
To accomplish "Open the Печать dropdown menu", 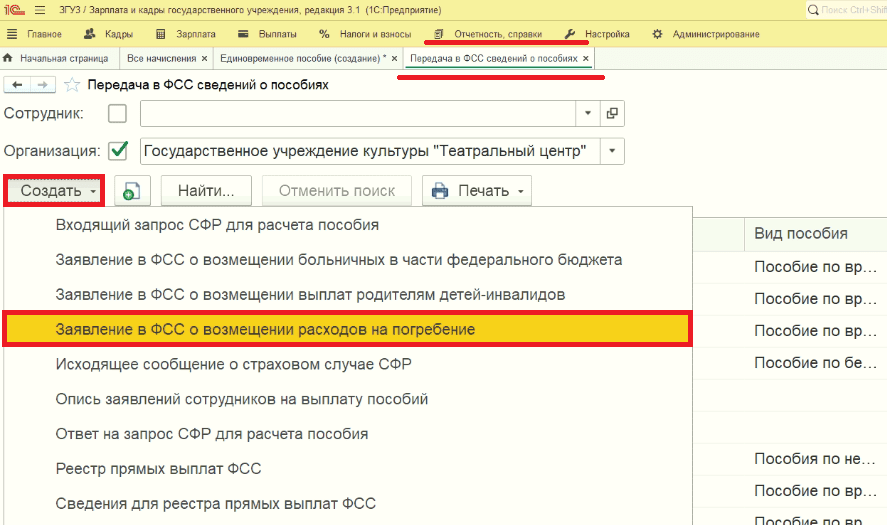I will [x=477, y=191].
